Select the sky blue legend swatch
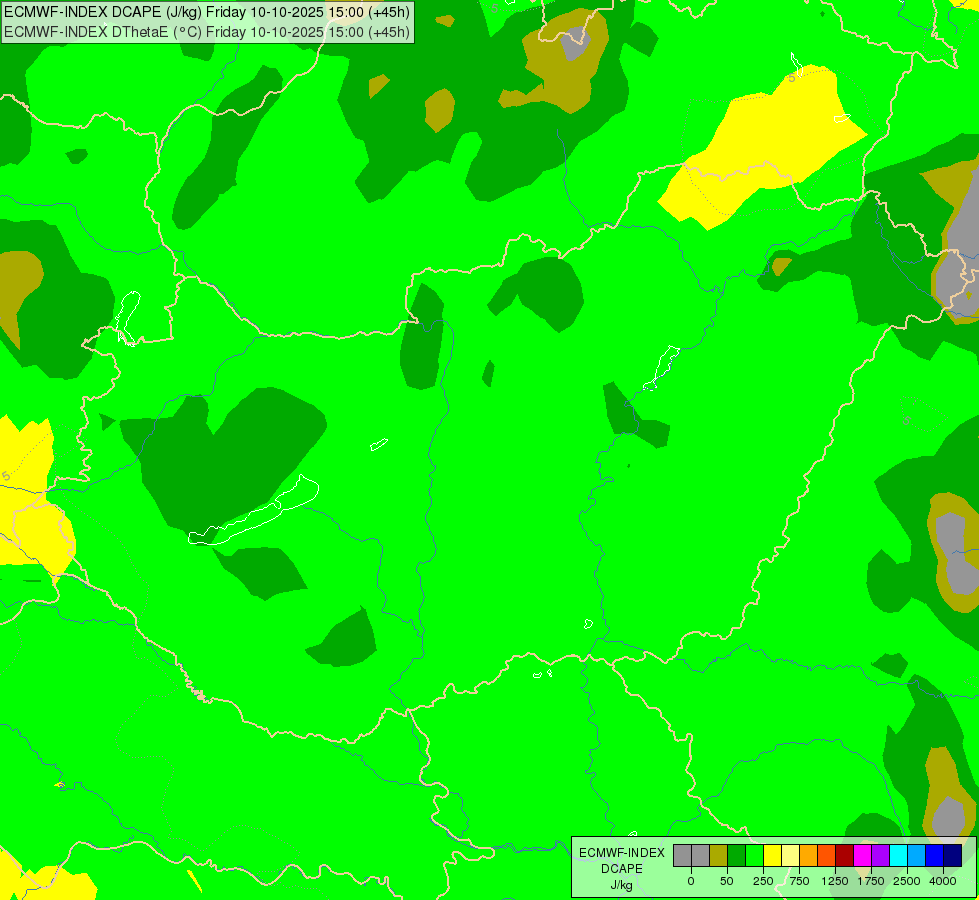The height and width of the screenshot is (900, 979). pyautogui.click(x=917, y=856)
